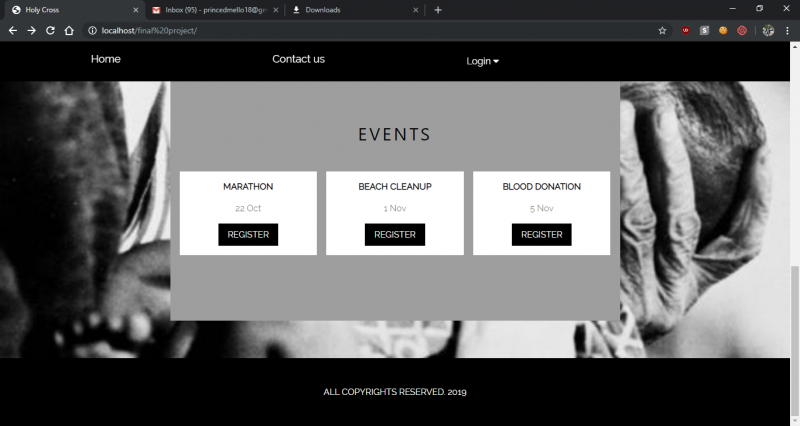Expand the Login dropdown menu
The width and height of the screenshot is (800, 426).
(482, 61)
